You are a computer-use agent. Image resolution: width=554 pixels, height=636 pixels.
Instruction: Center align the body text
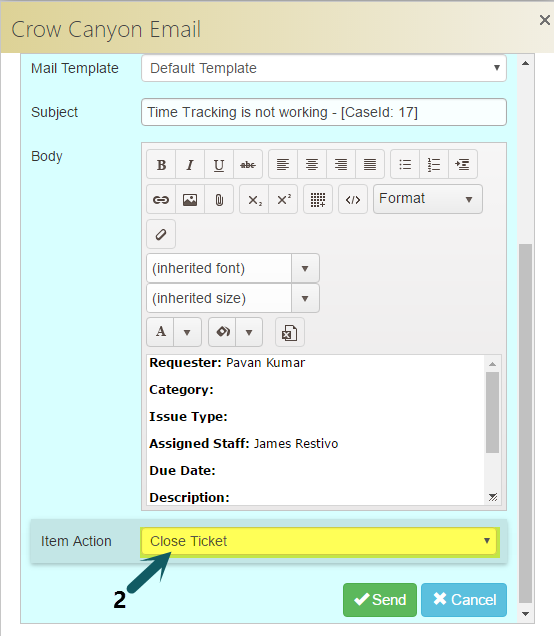[x=312, y=164]
